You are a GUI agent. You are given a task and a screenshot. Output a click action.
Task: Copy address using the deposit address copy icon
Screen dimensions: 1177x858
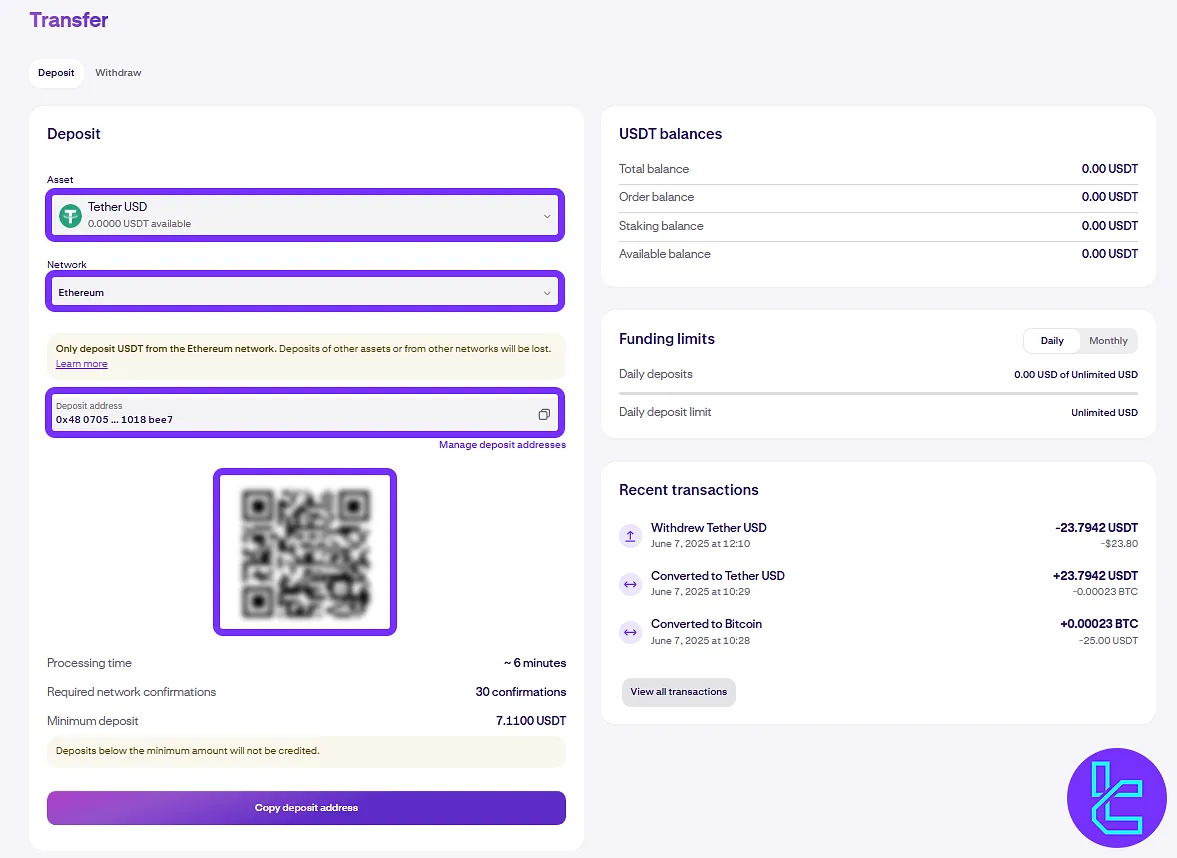click(544, 414)
